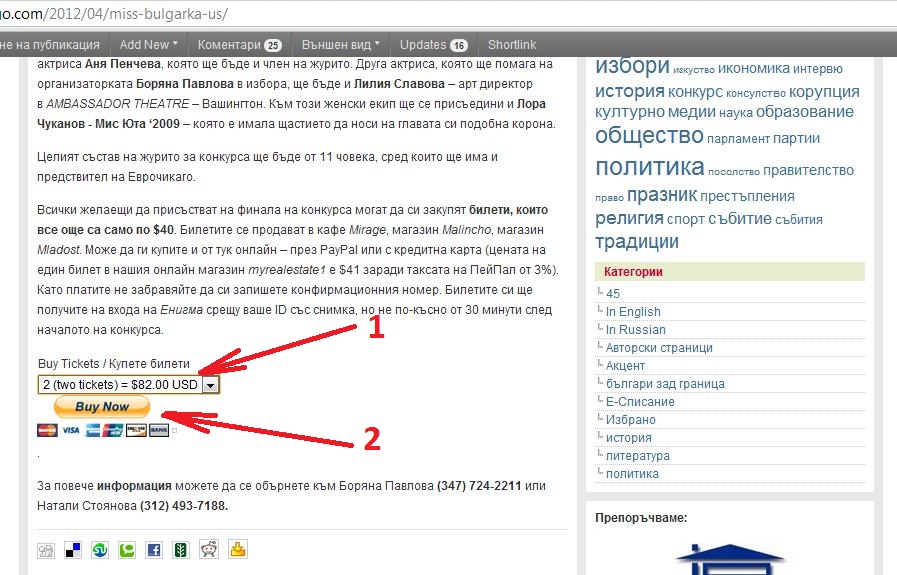Open the In English category link
Screen dimensions: 897x575
(633, 311)
